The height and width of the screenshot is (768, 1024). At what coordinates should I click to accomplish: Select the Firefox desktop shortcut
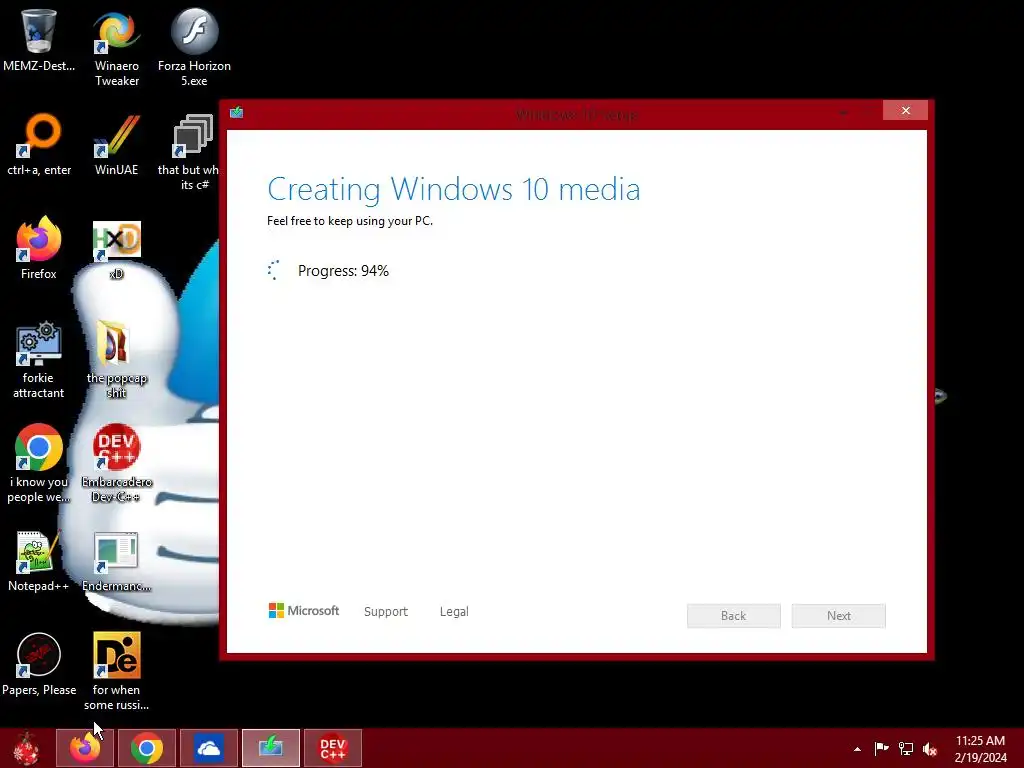[39, 248]
